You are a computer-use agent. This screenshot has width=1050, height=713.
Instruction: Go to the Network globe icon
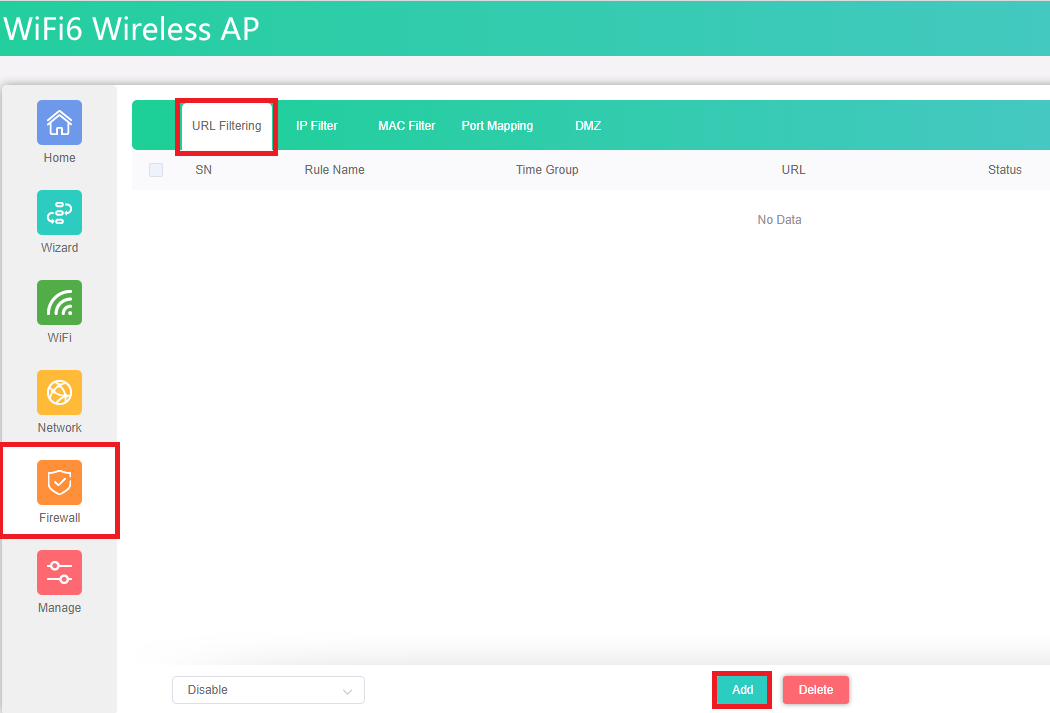coord(59,393)
